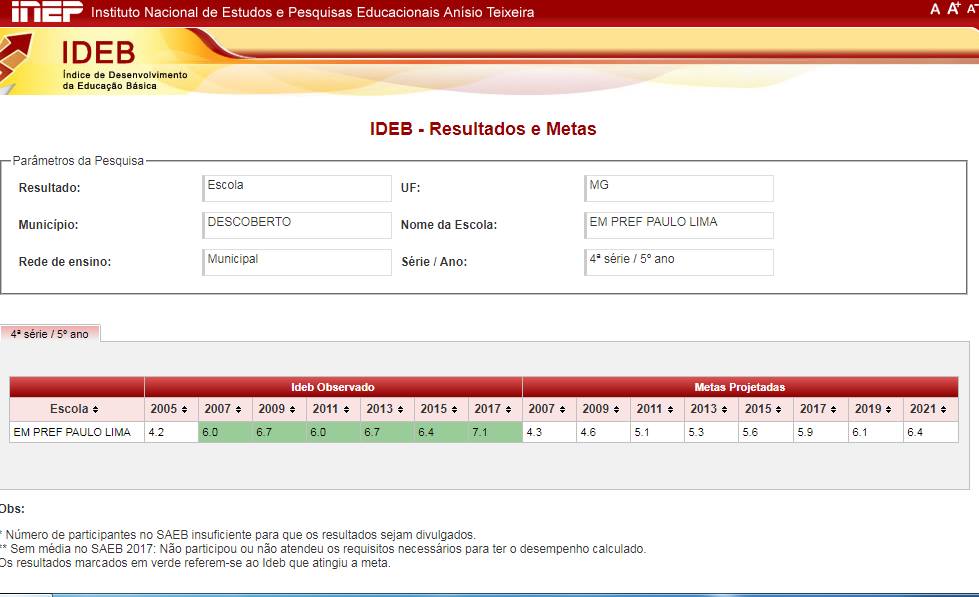Click the projected 5.6 target for 2015

(x=766, y=432)
